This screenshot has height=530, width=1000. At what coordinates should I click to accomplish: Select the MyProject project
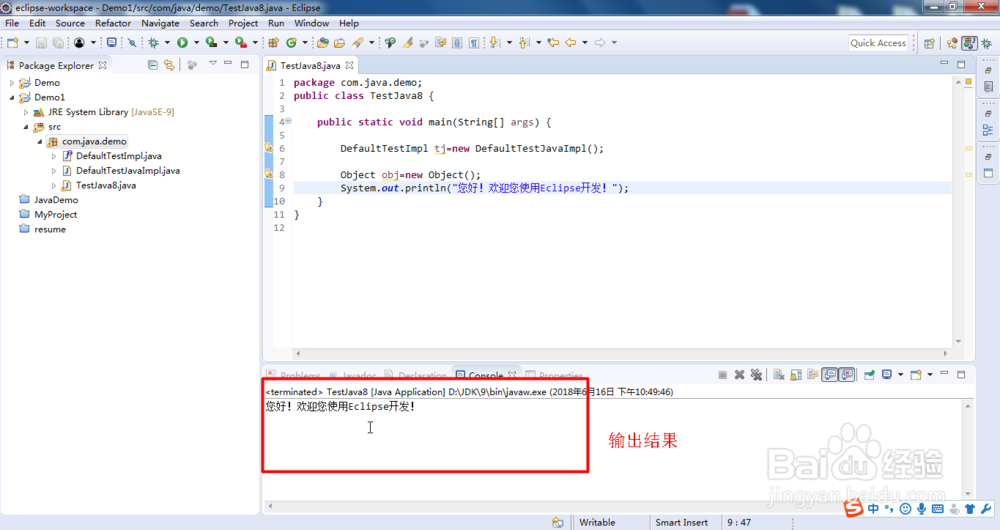pos(55,215)
